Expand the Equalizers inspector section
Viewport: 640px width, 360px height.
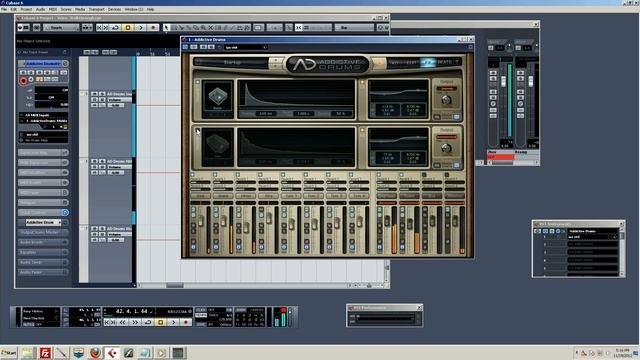pos(43,252)
